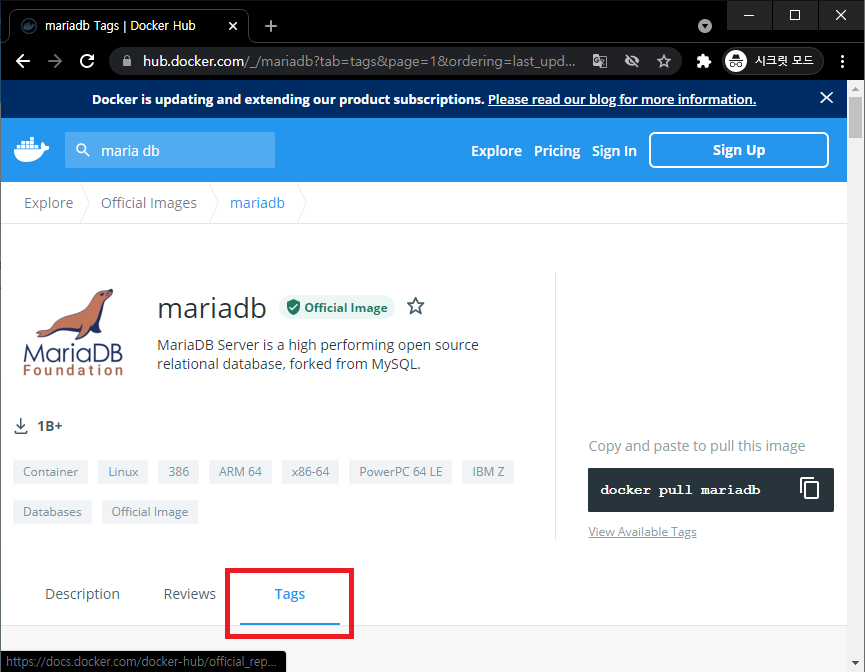866x672 pixels.
Task: Open the tab search dropdown arrow
Action: 705,26
